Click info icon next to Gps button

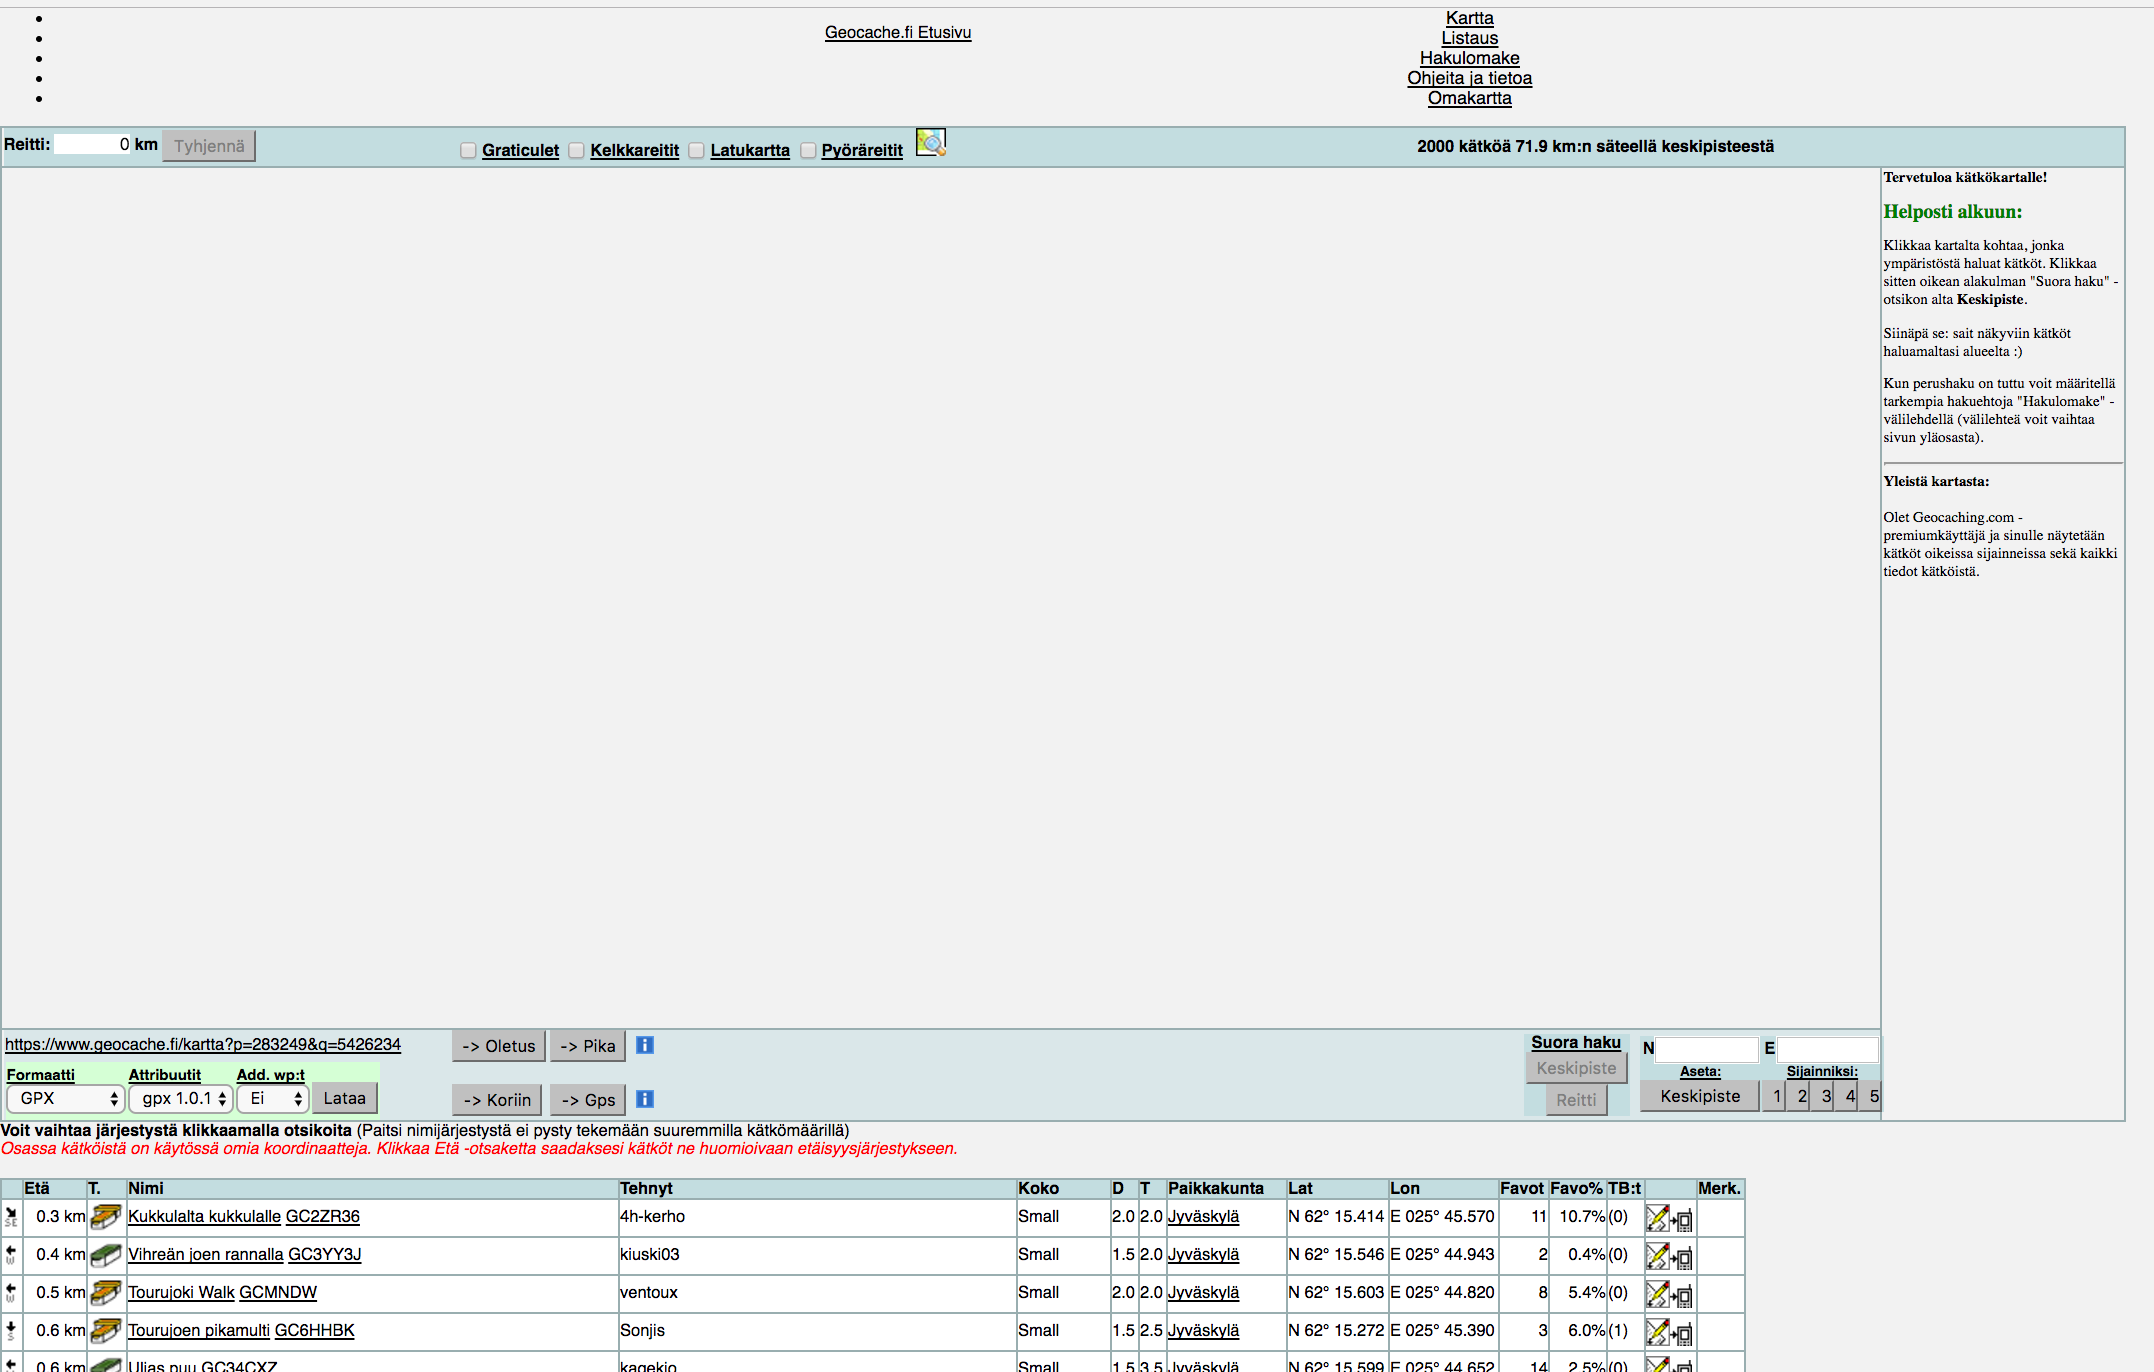click(645, 1099)
